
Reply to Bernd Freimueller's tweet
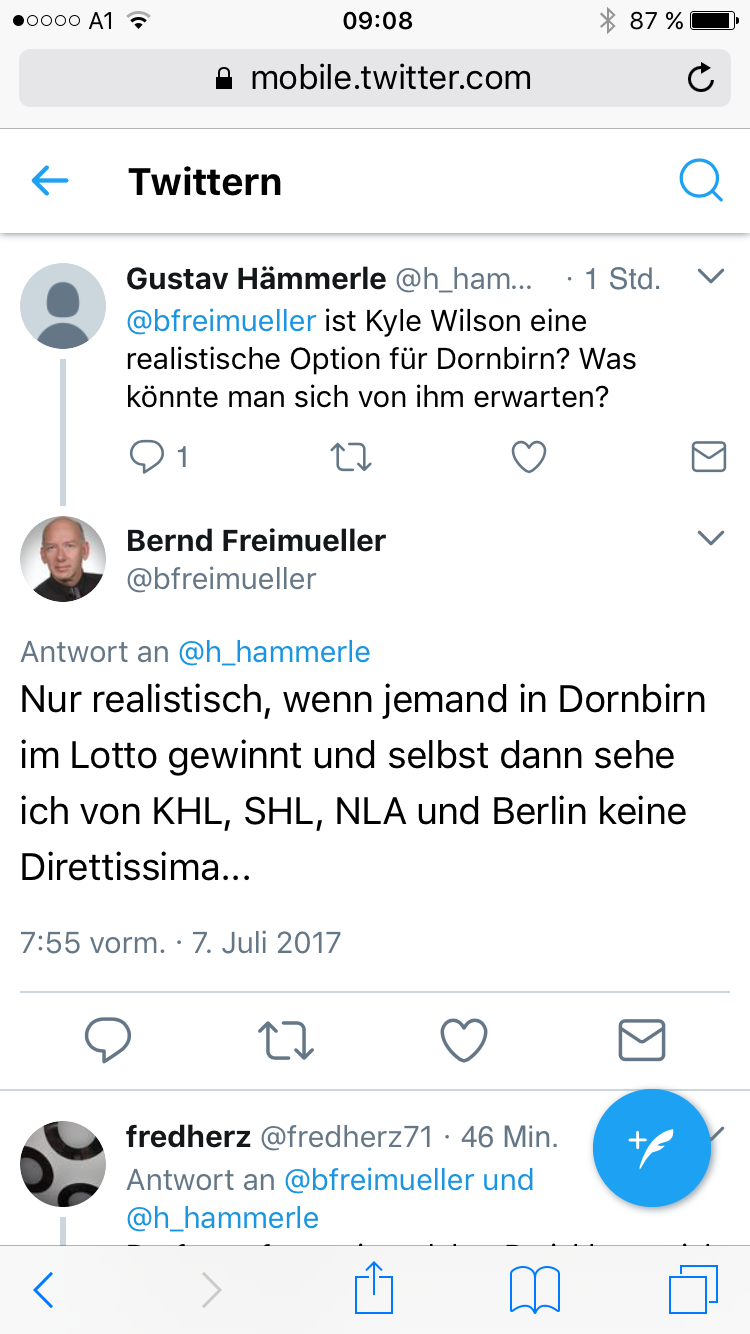coord(109,1040)
